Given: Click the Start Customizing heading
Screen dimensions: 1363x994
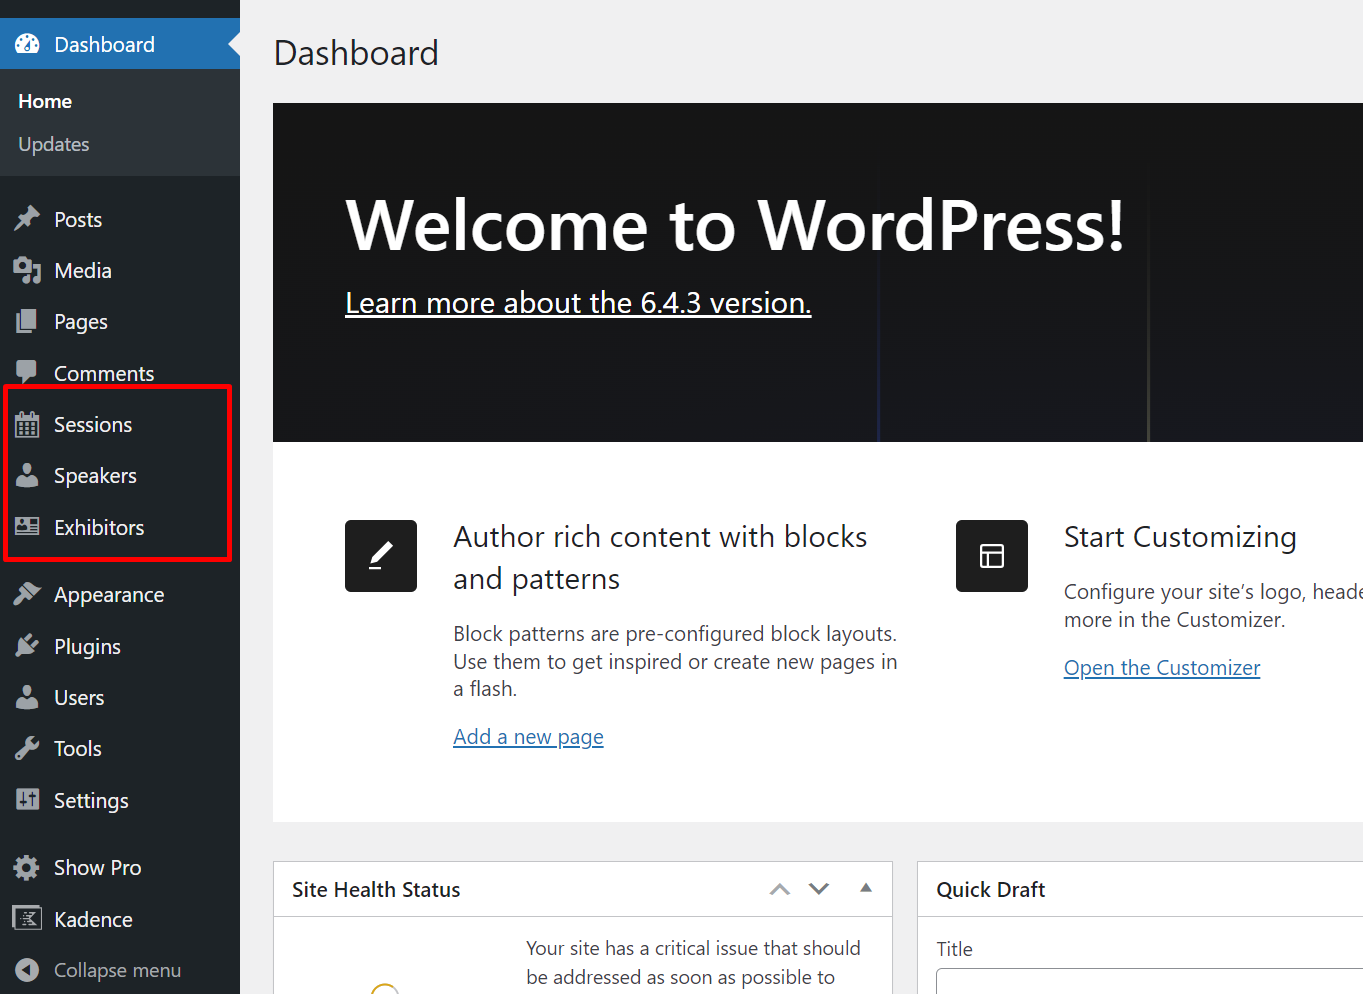Looking at the screenshot, I should coord(1180,537).
